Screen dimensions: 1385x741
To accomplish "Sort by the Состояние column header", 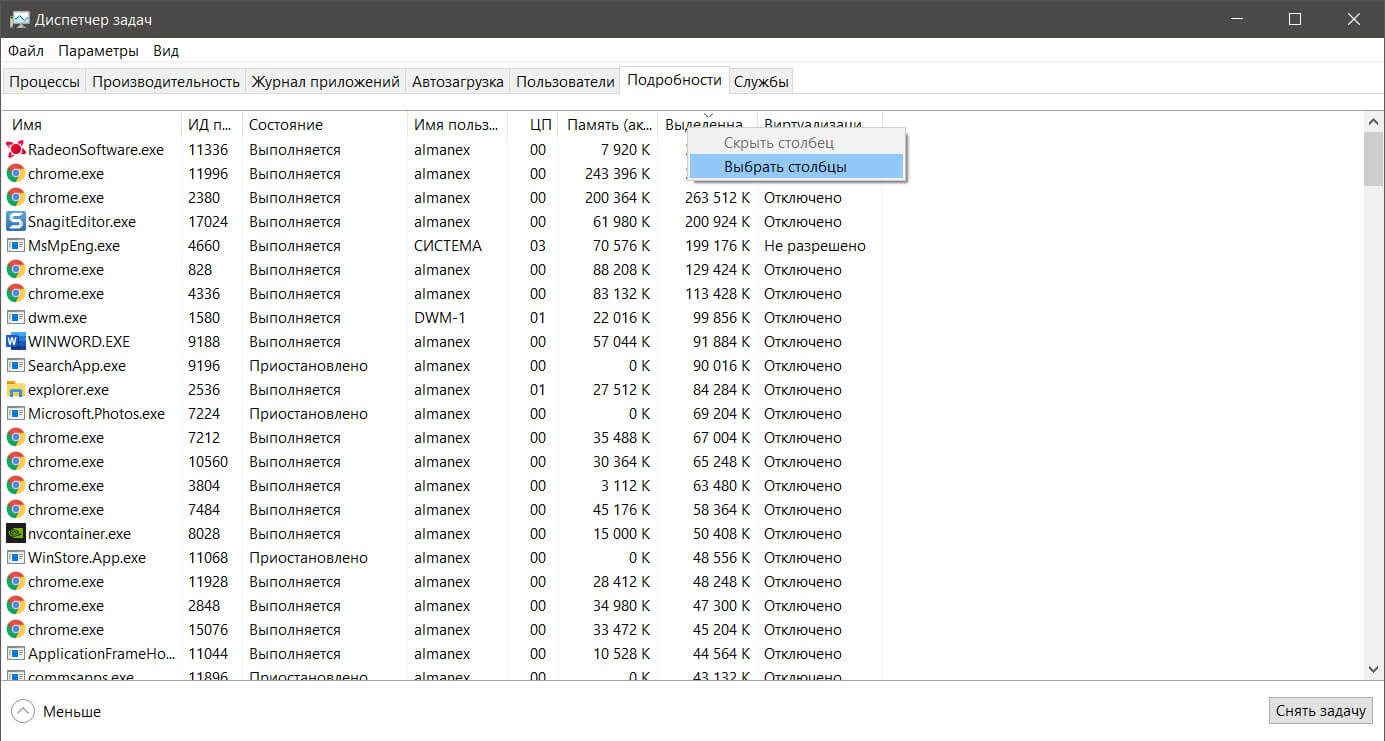I will pyautogui.click(x=325, y=125).
